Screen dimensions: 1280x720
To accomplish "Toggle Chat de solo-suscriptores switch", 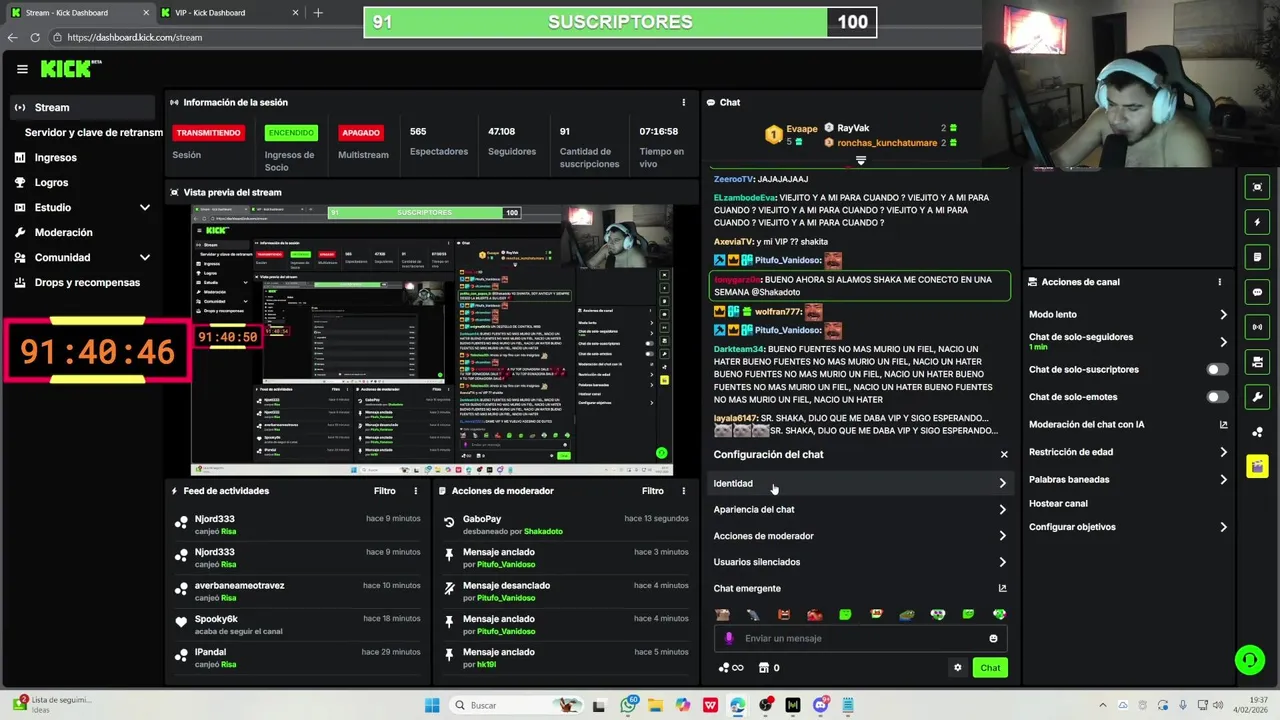I will coord(1217,370).
